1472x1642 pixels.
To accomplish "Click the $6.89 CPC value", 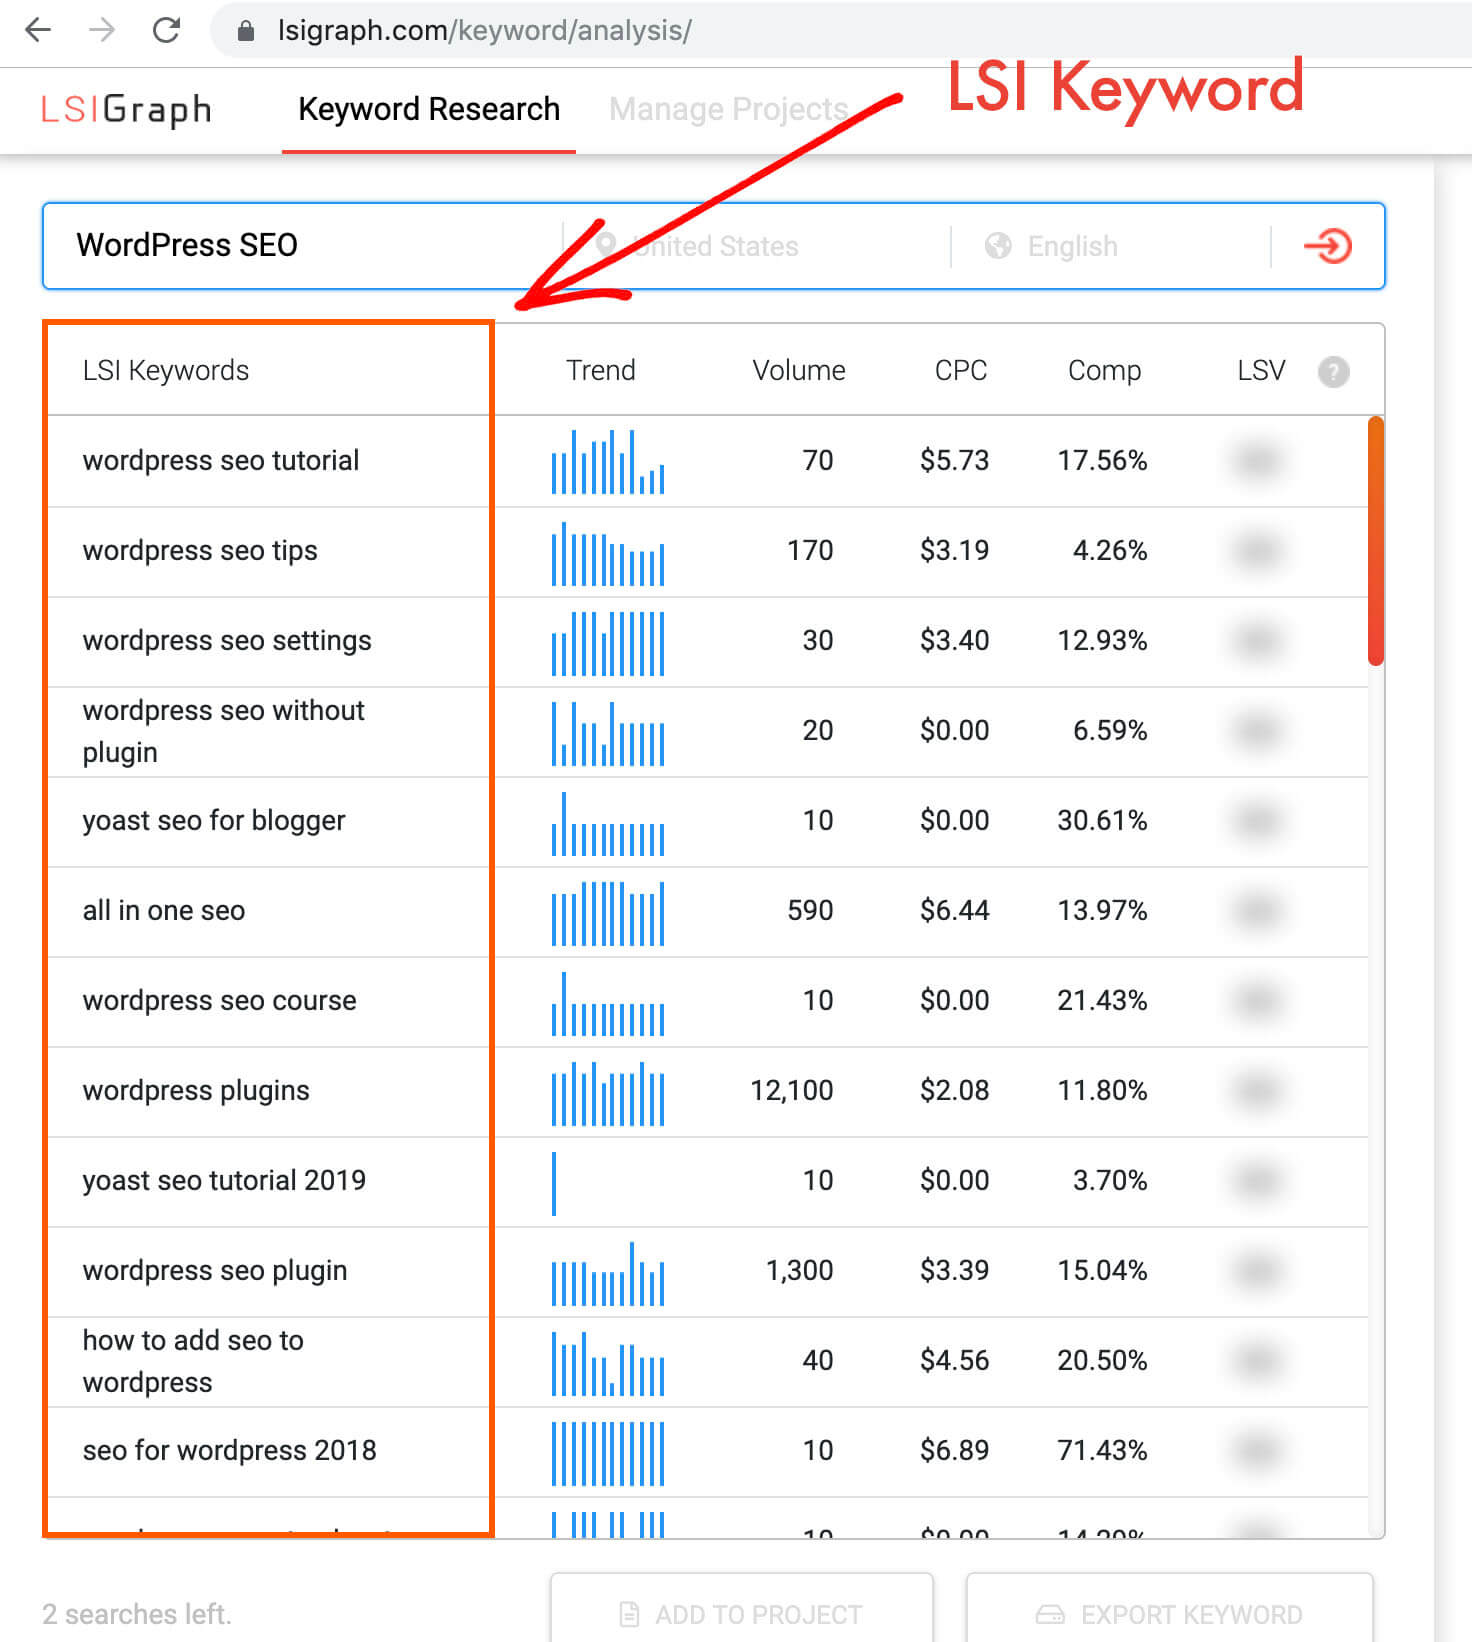I will tap(954, 1450).
